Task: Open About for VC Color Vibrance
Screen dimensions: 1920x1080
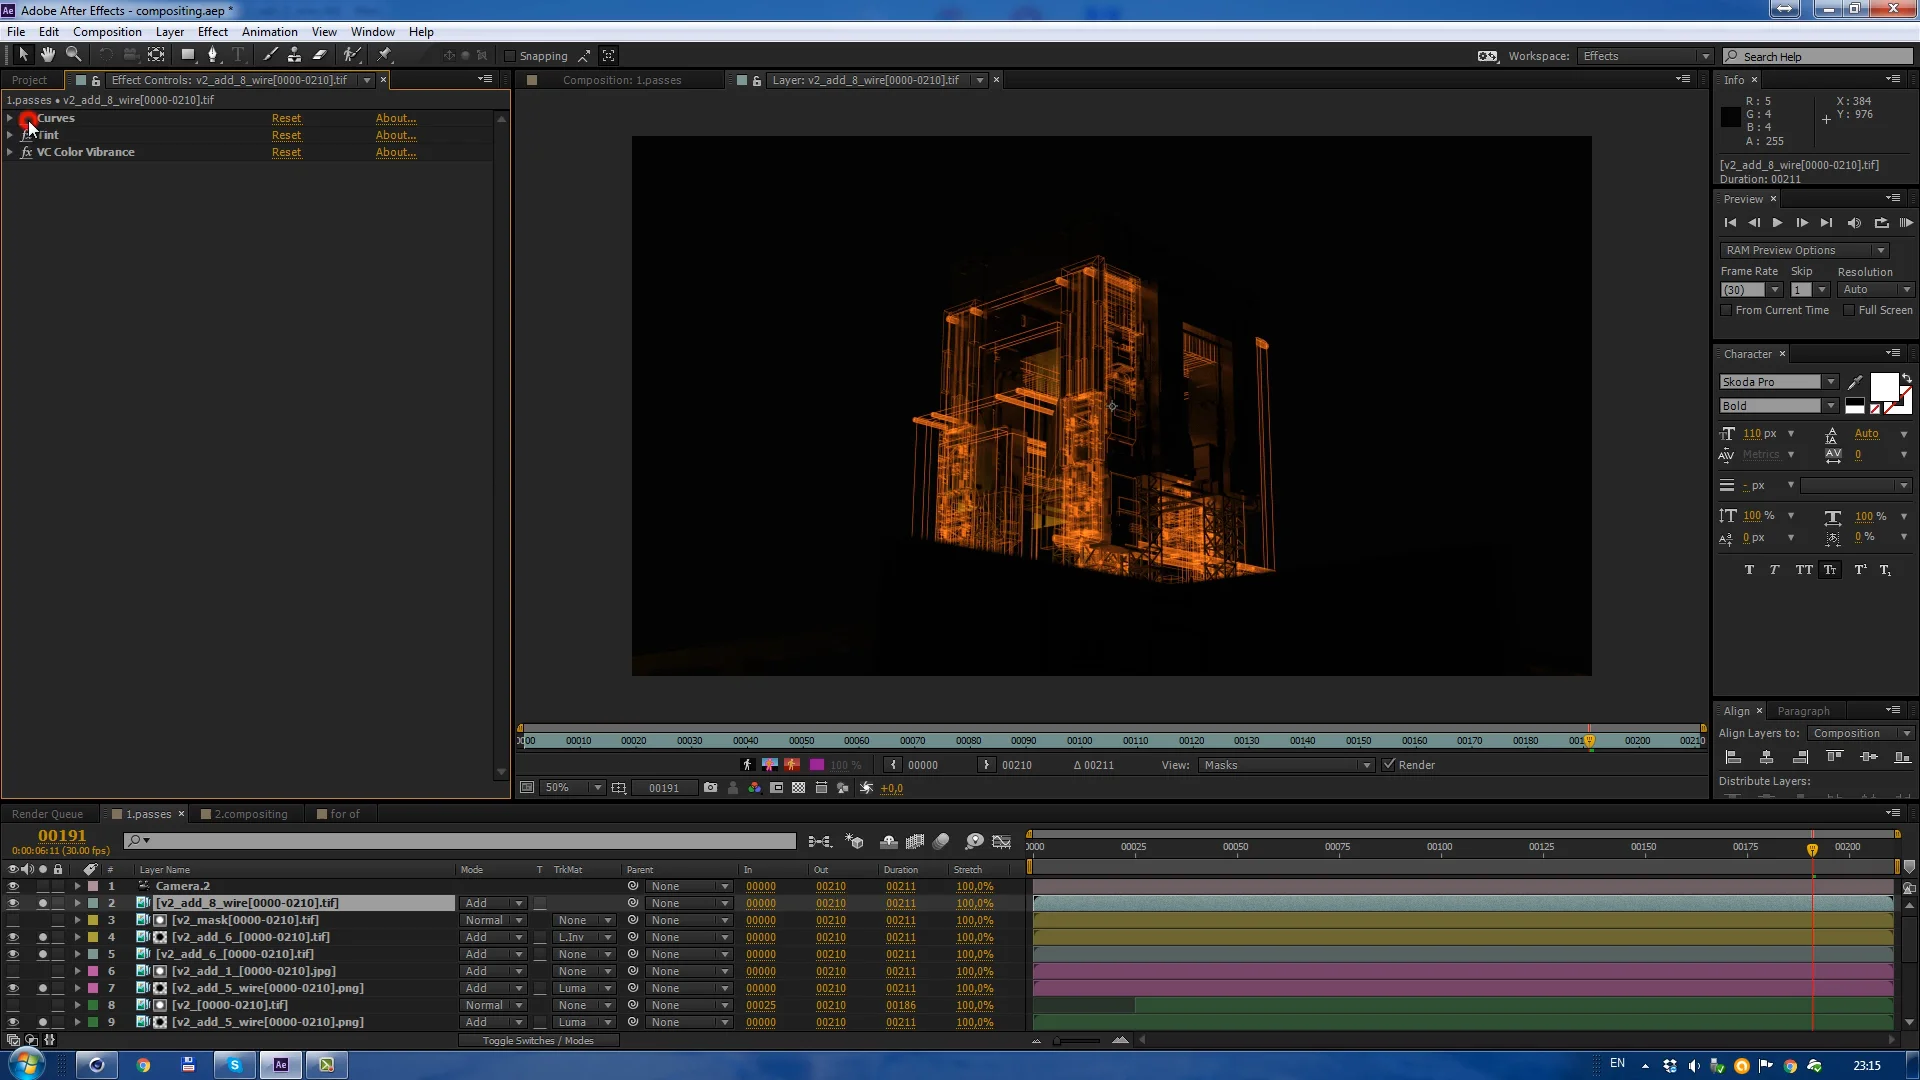Action: [396, 152]
